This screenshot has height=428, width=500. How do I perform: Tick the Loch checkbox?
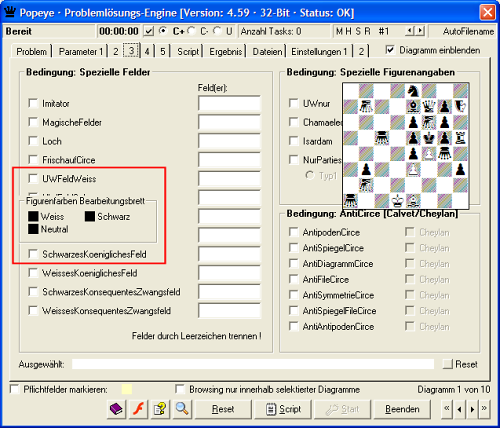pyautogui.click(x=33, y=141)
